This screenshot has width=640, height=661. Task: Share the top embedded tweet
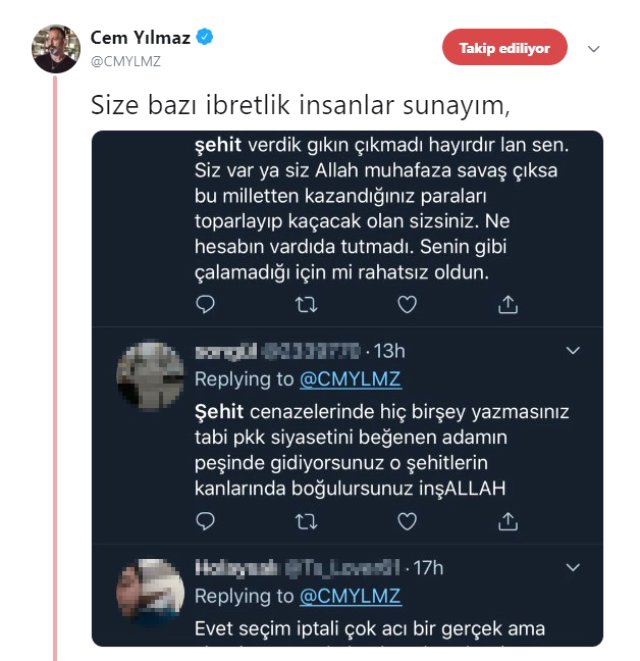pyautogui.click(x=508, y=304)
